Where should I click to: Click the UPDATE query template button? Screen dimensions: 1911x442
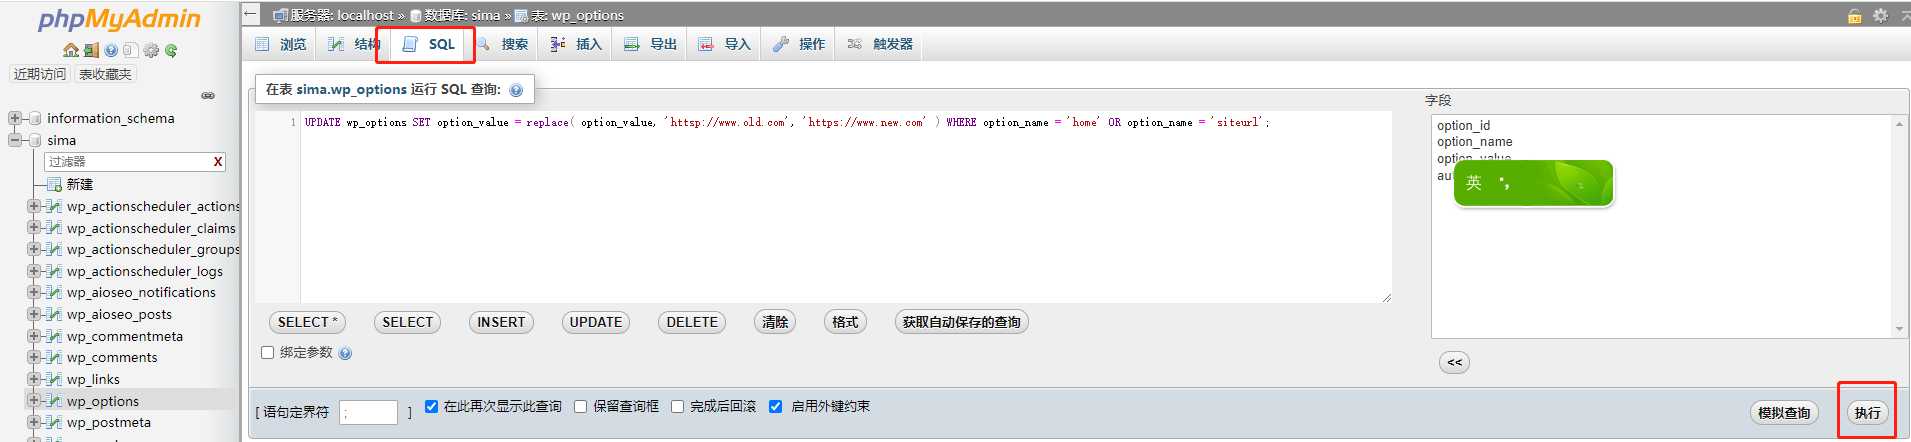(x=595, y=322)
